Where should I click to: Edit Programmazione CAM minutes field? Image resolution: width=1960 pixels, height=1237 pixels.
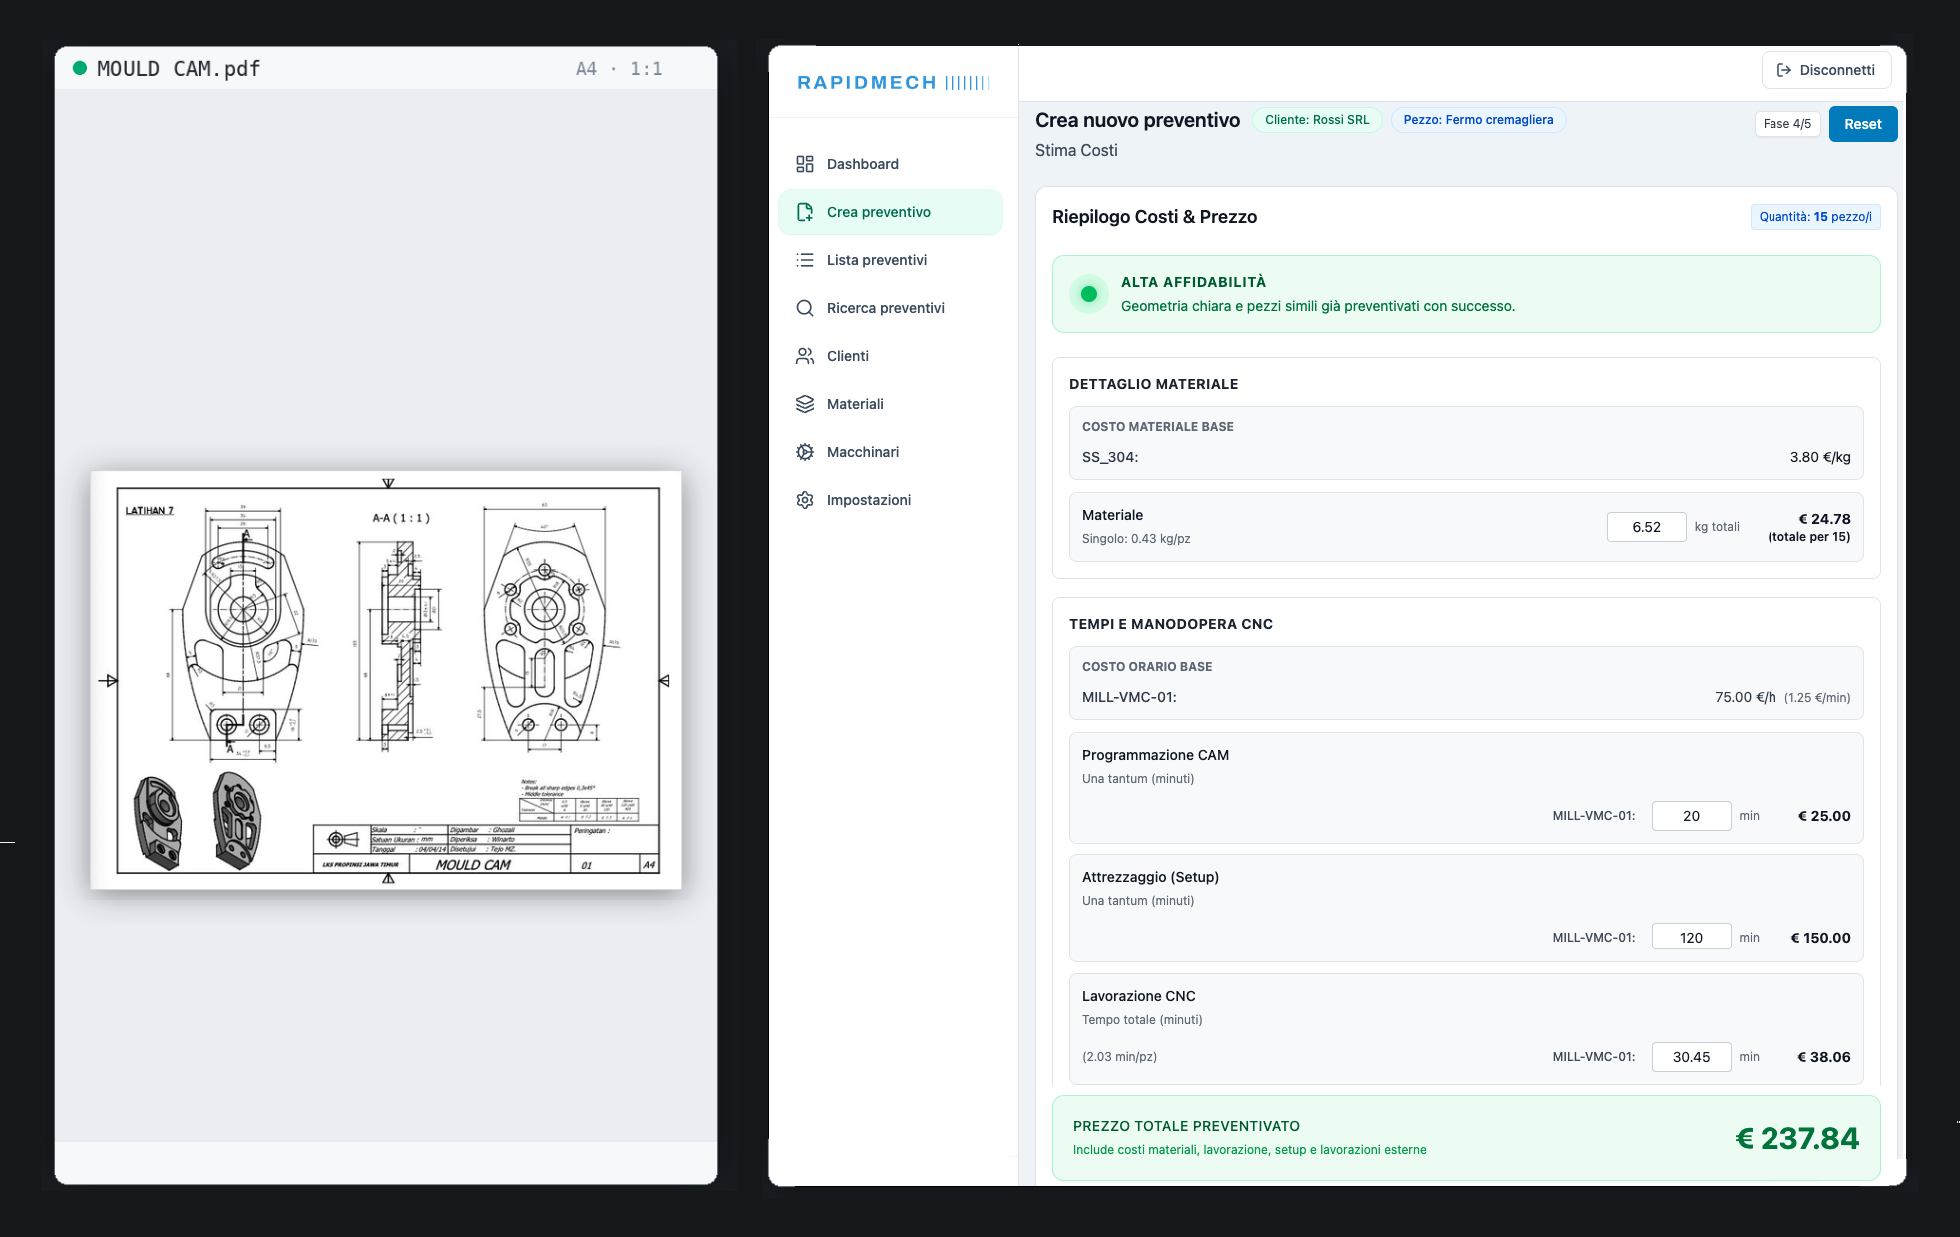(x=1691, y=816)
